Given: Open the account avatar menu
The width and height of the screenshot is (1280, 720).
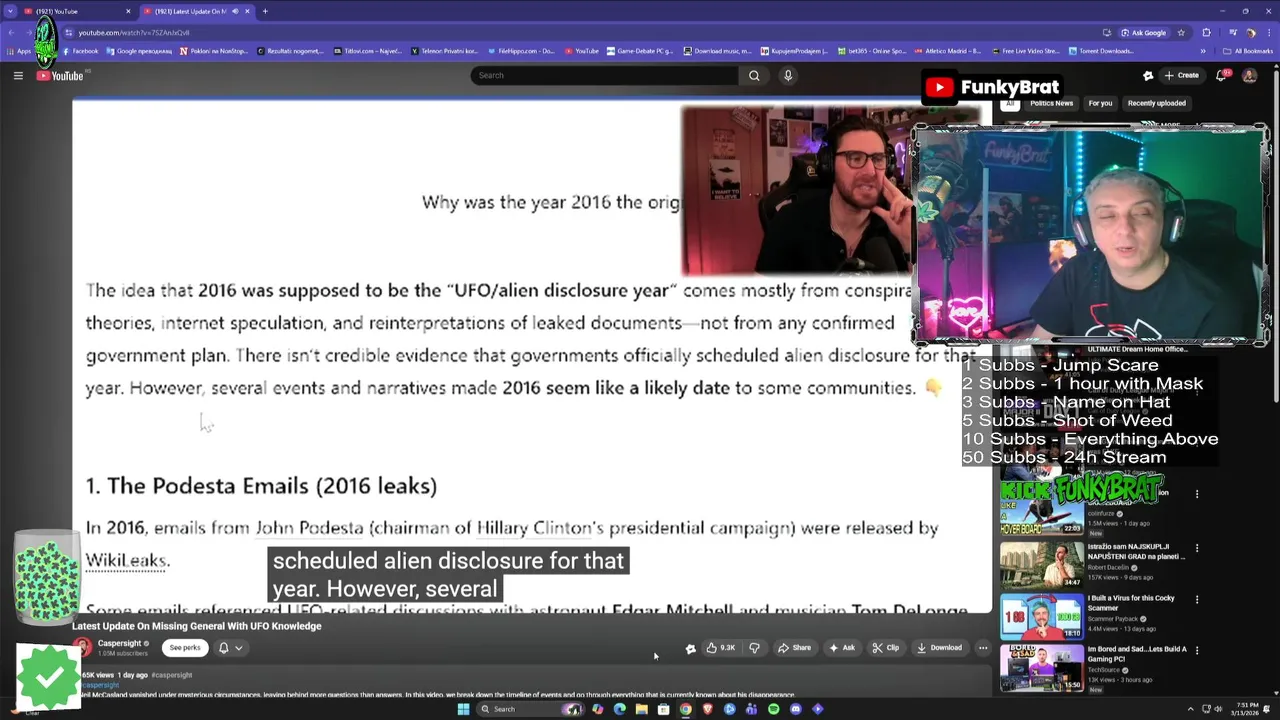Looking at the screenshot, I should point(1249,76).
